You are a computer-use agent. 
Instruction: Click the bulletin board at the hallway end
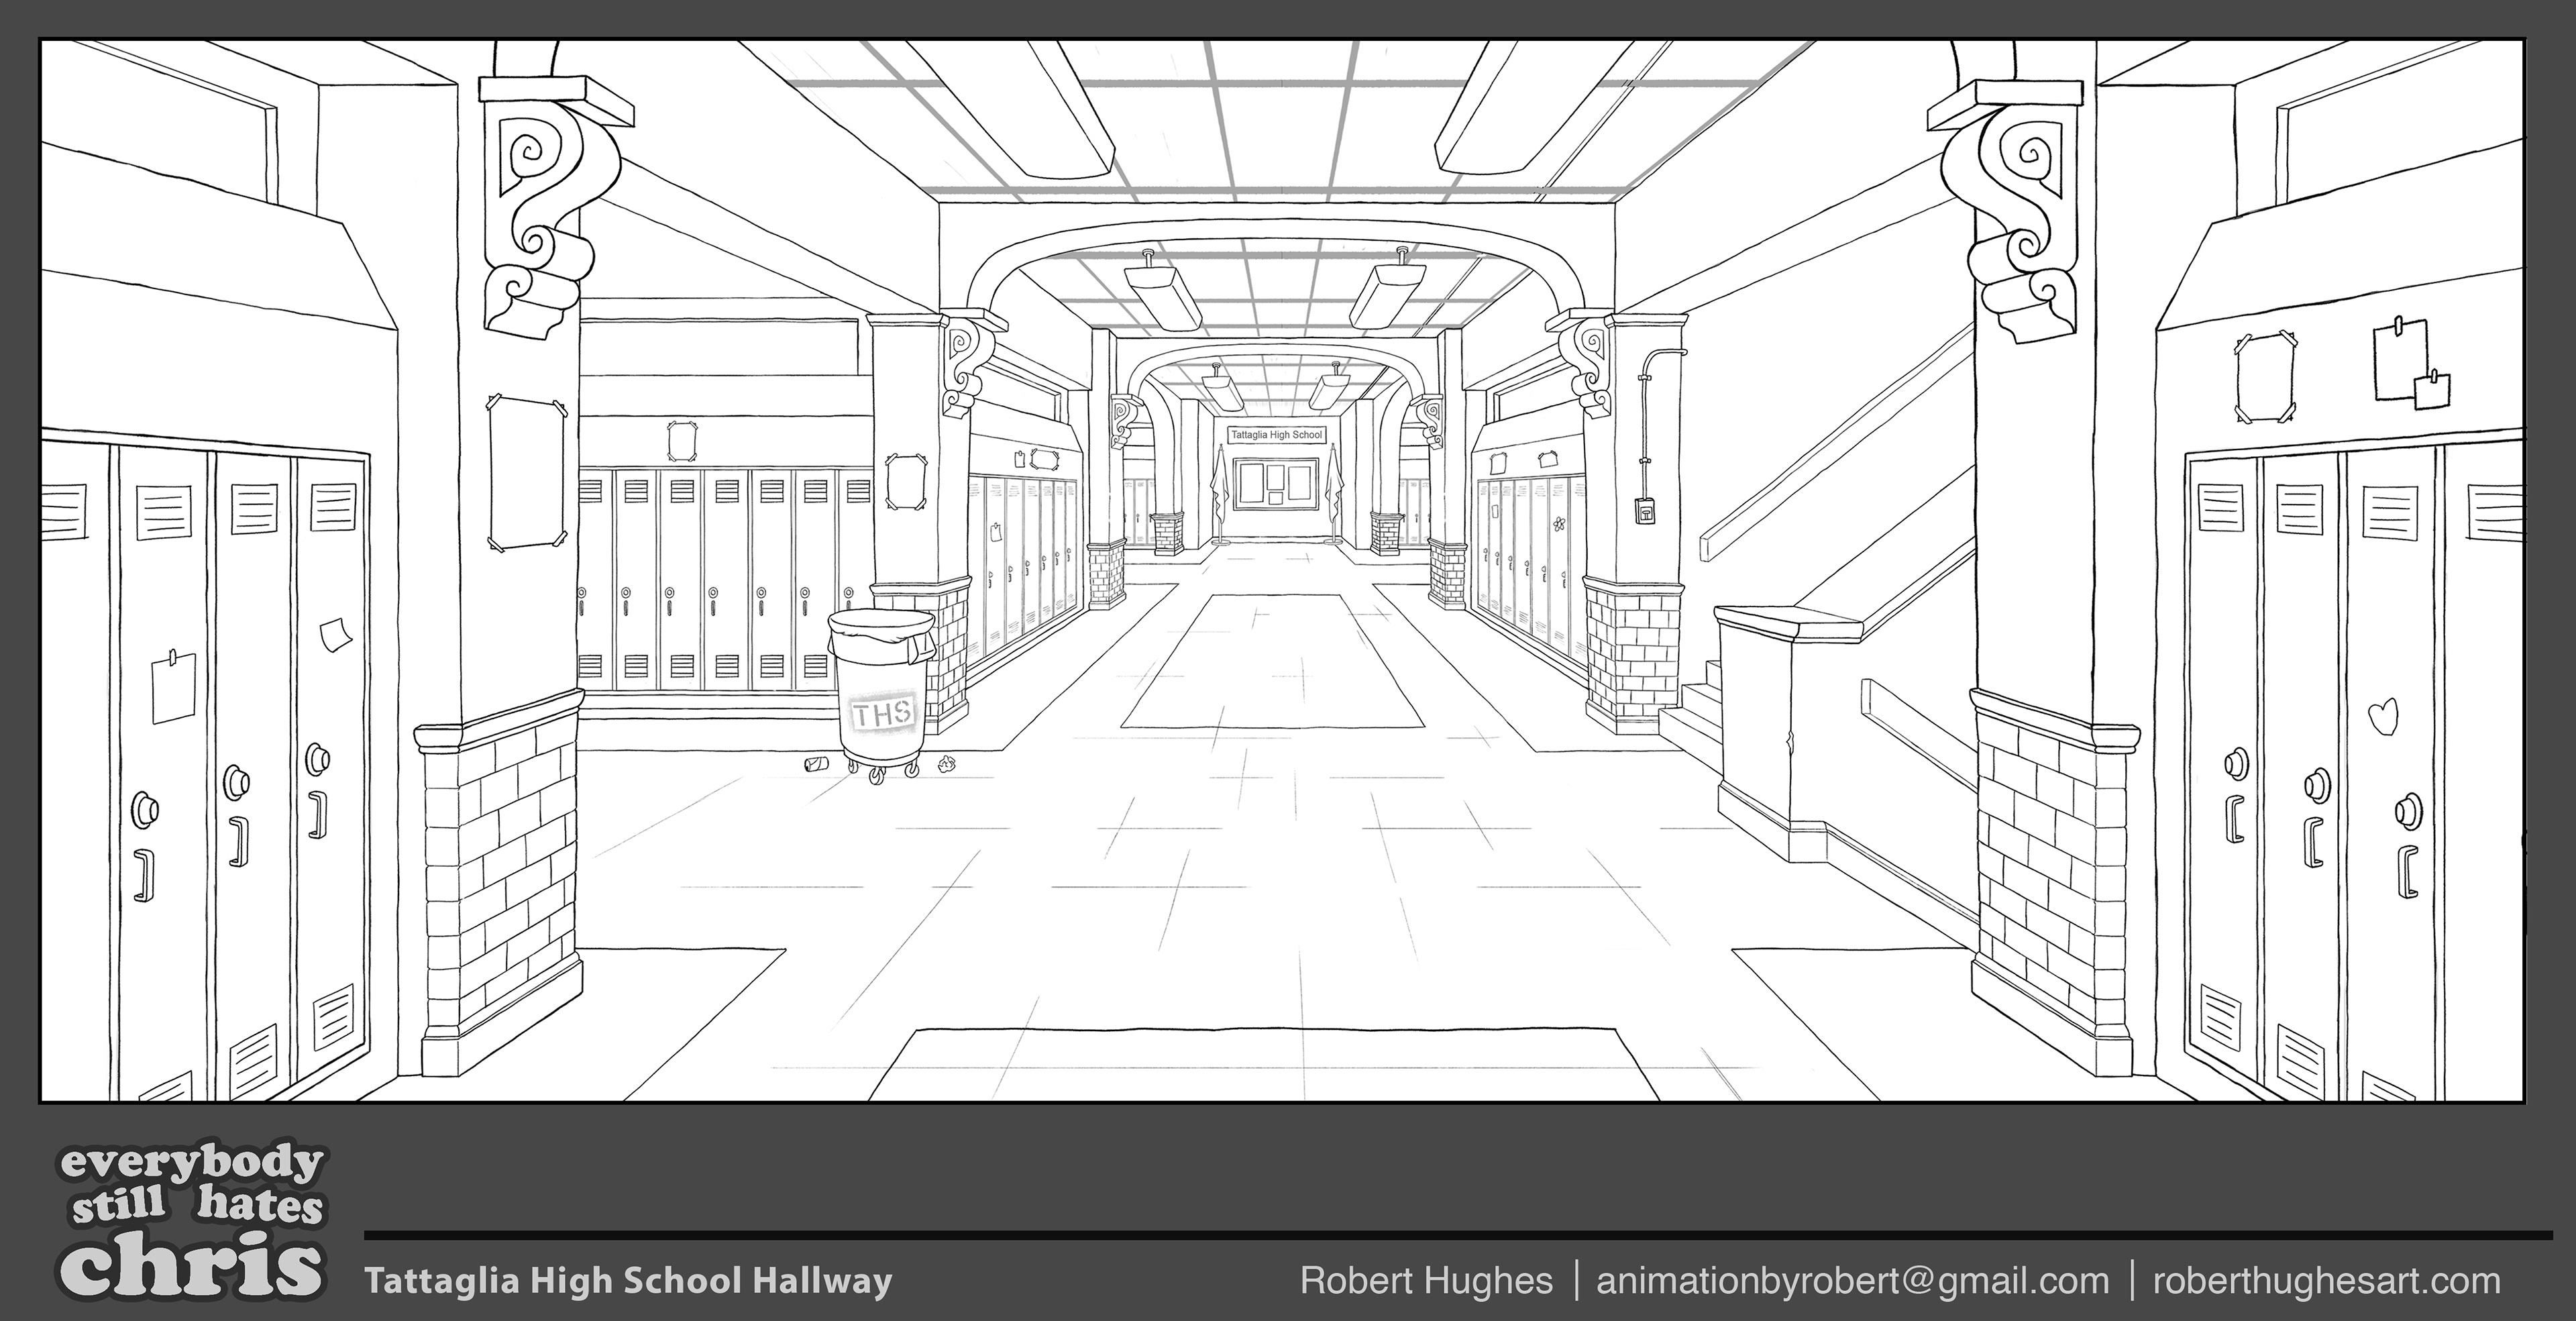click(1275, 484)
